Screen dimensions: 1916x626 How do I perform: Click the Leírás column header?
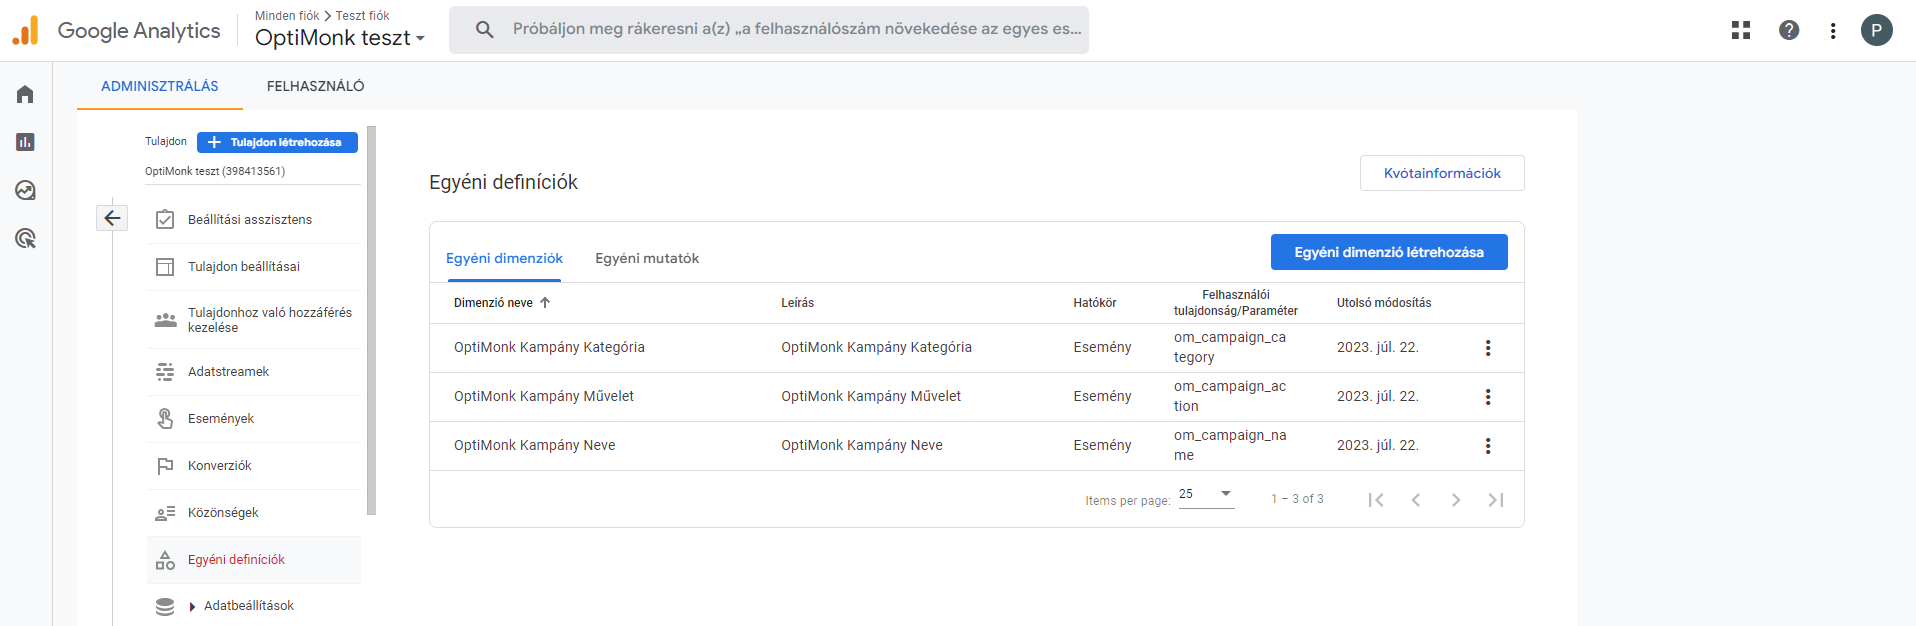[x=798, y=303]
